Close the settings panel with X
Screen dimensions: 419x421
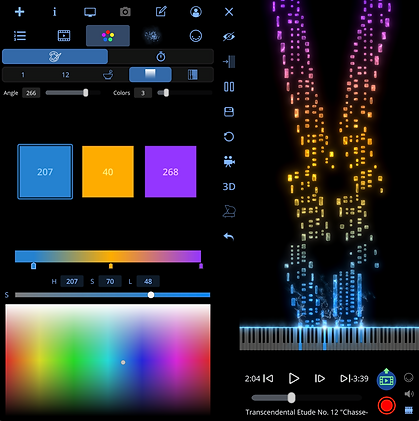229,12
